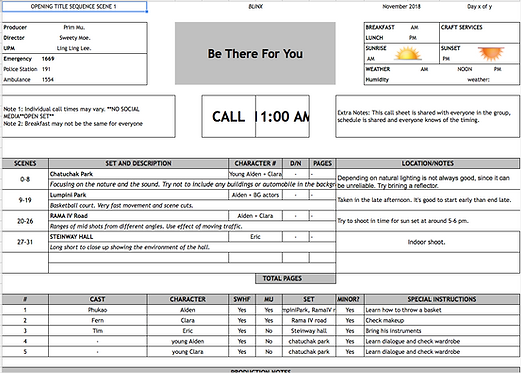
Task: Click the CAST column header
Action: 98,299
